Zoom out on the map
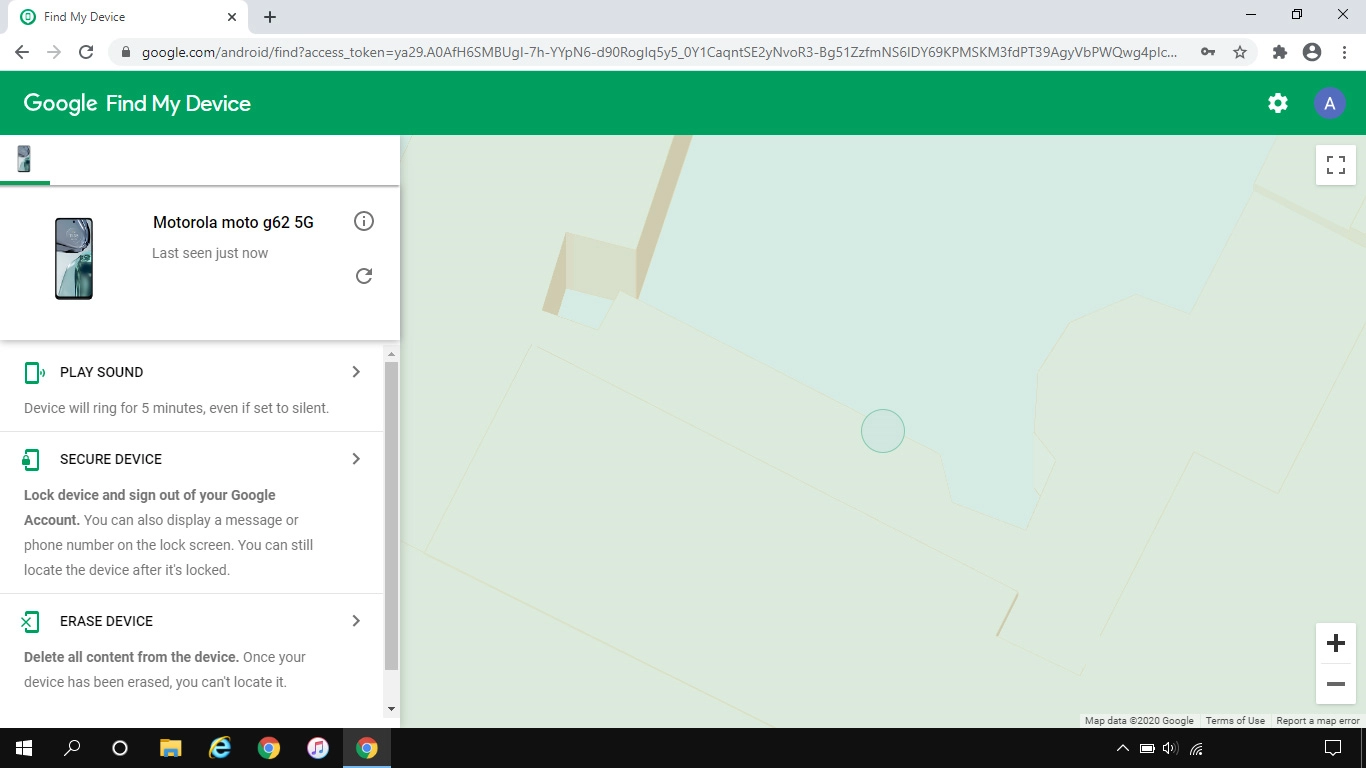 coord(1335,684)
